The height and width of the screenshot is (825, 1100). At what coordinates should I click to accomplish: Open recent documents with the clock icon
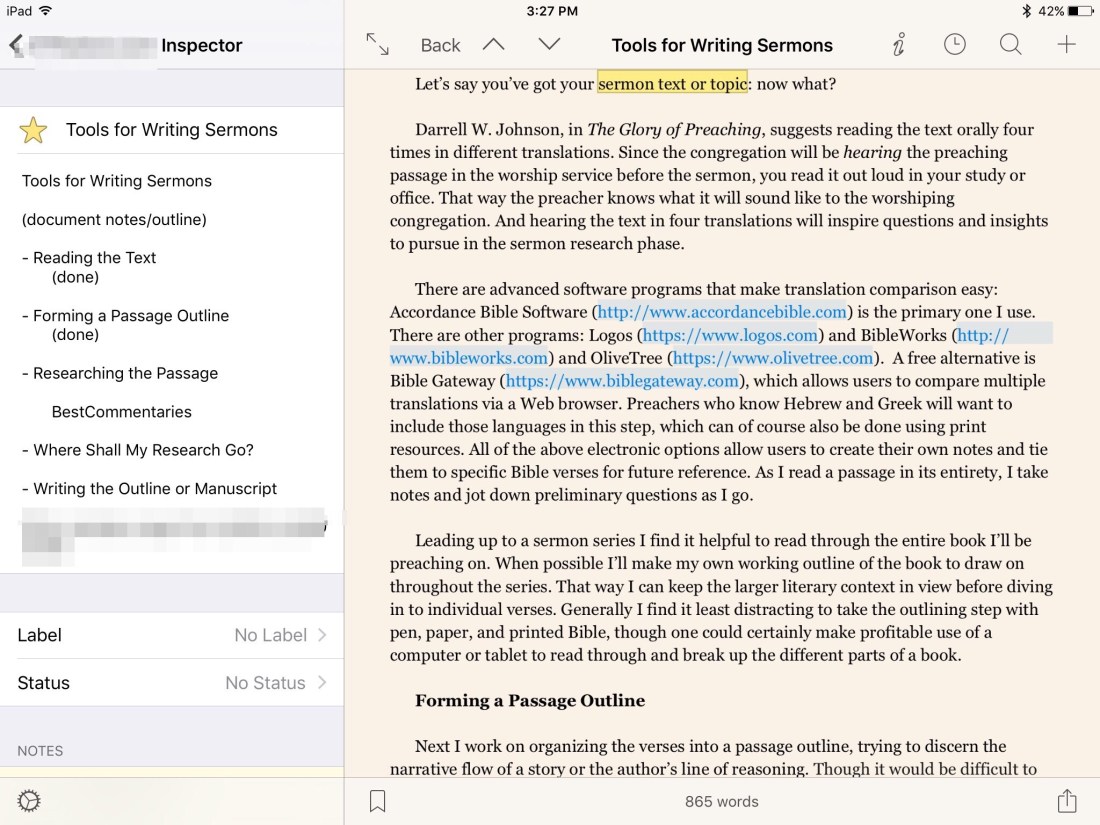[954, 44]
